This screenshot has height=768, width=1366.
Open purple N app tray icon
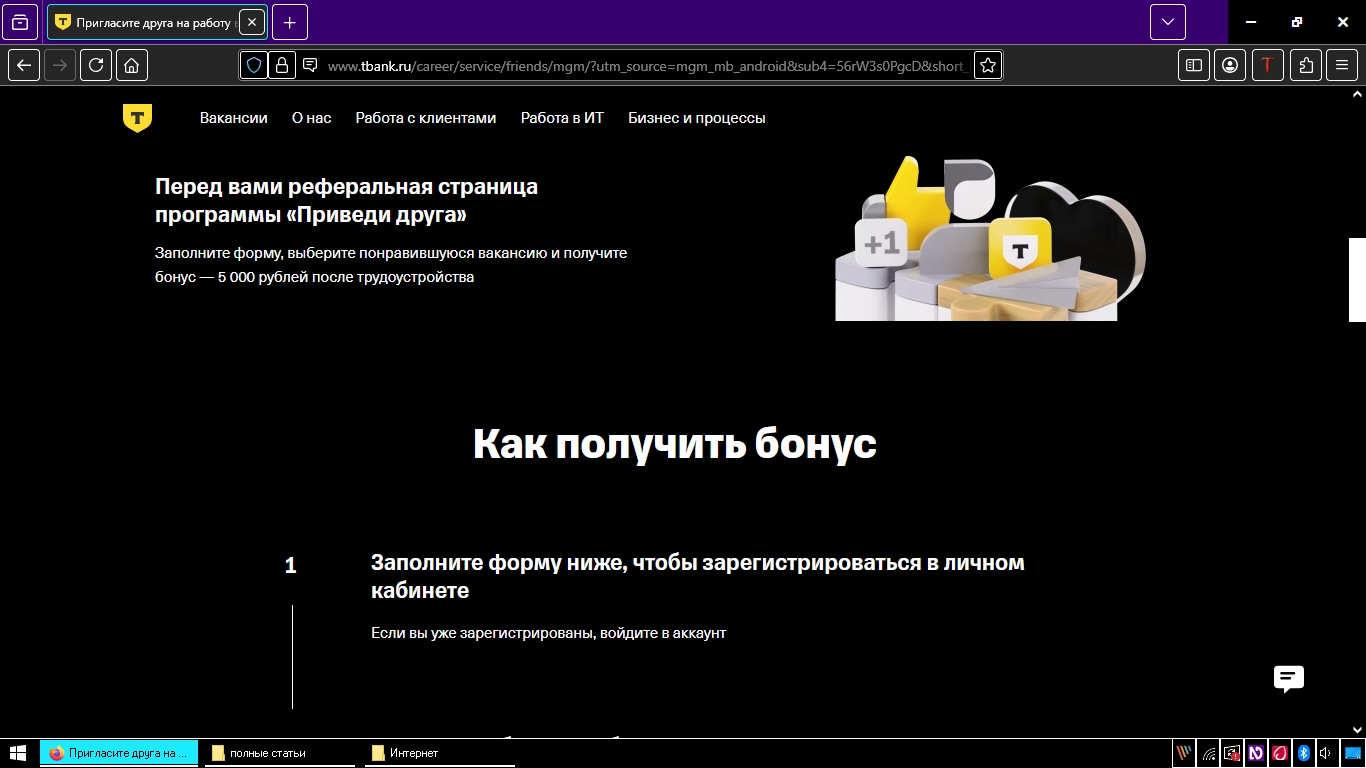point(1256,753)
